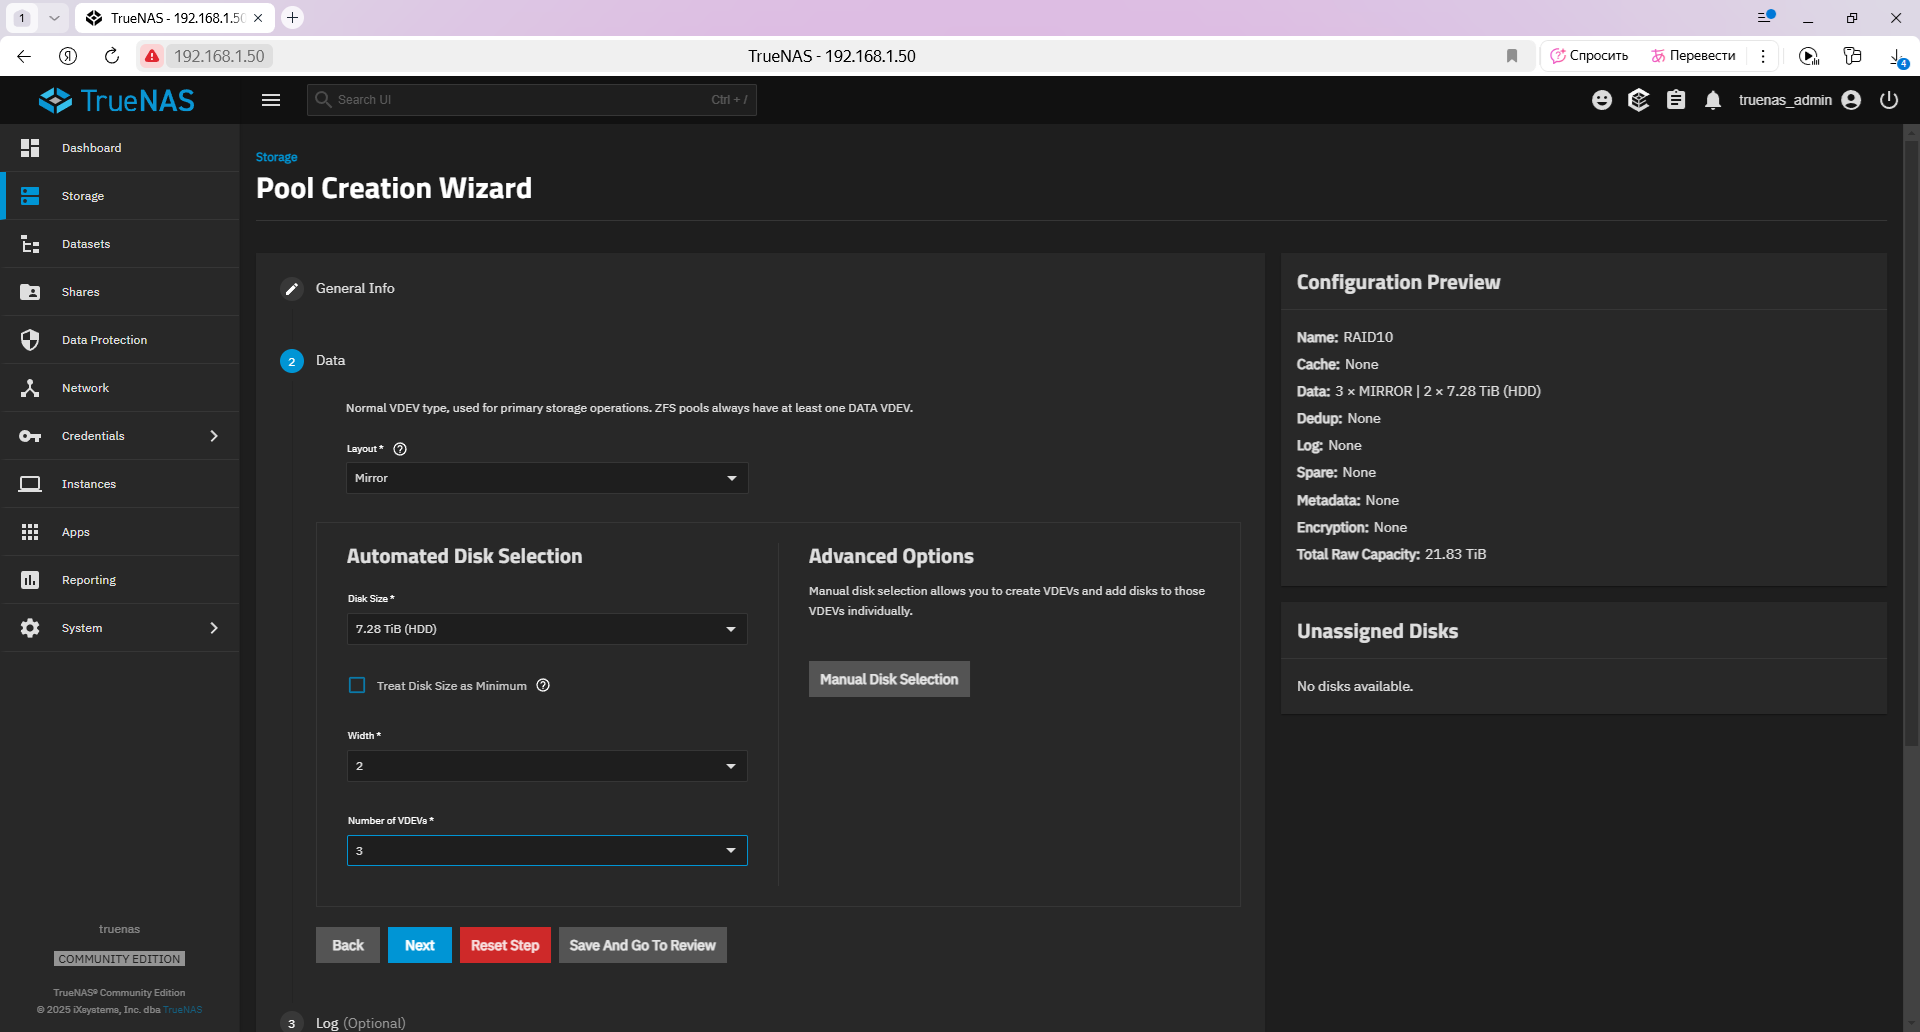Screen dimensions: 1920x1032
Task: Click the TrueNAS footer link
Action: [183, 1010]
